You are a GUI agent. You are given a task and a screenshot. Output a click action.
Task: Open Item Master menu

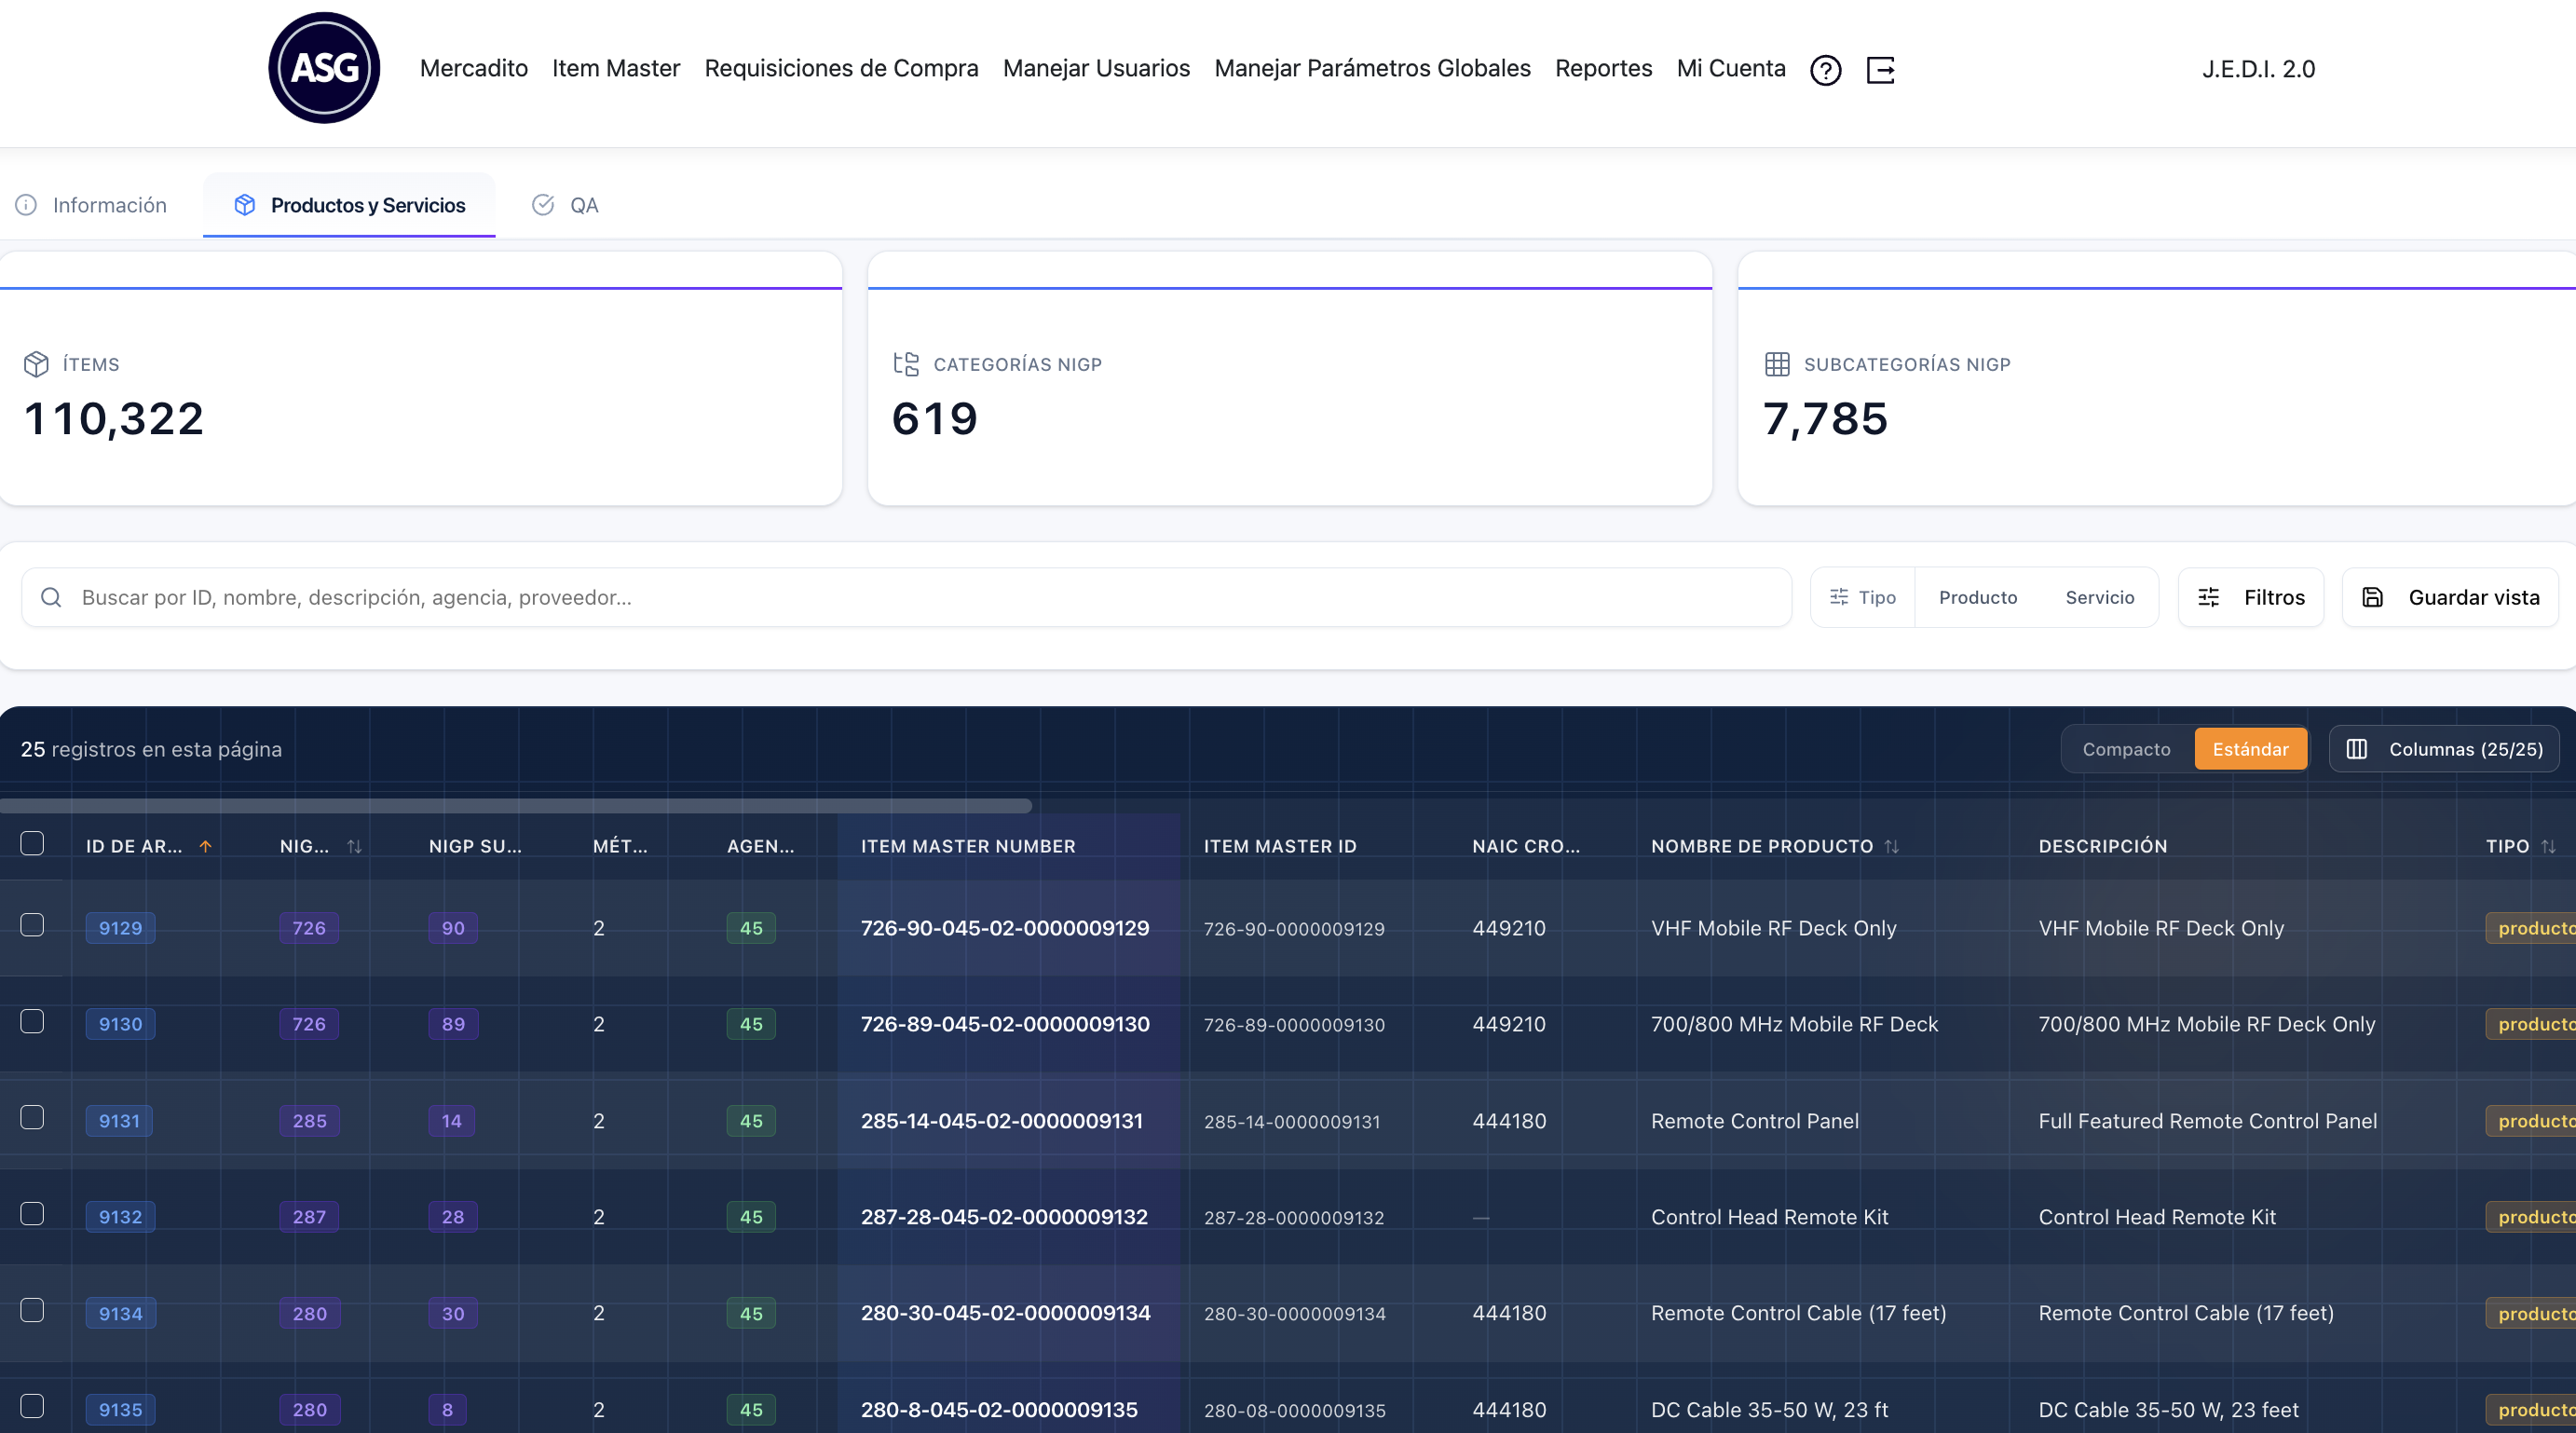[616, 68]
